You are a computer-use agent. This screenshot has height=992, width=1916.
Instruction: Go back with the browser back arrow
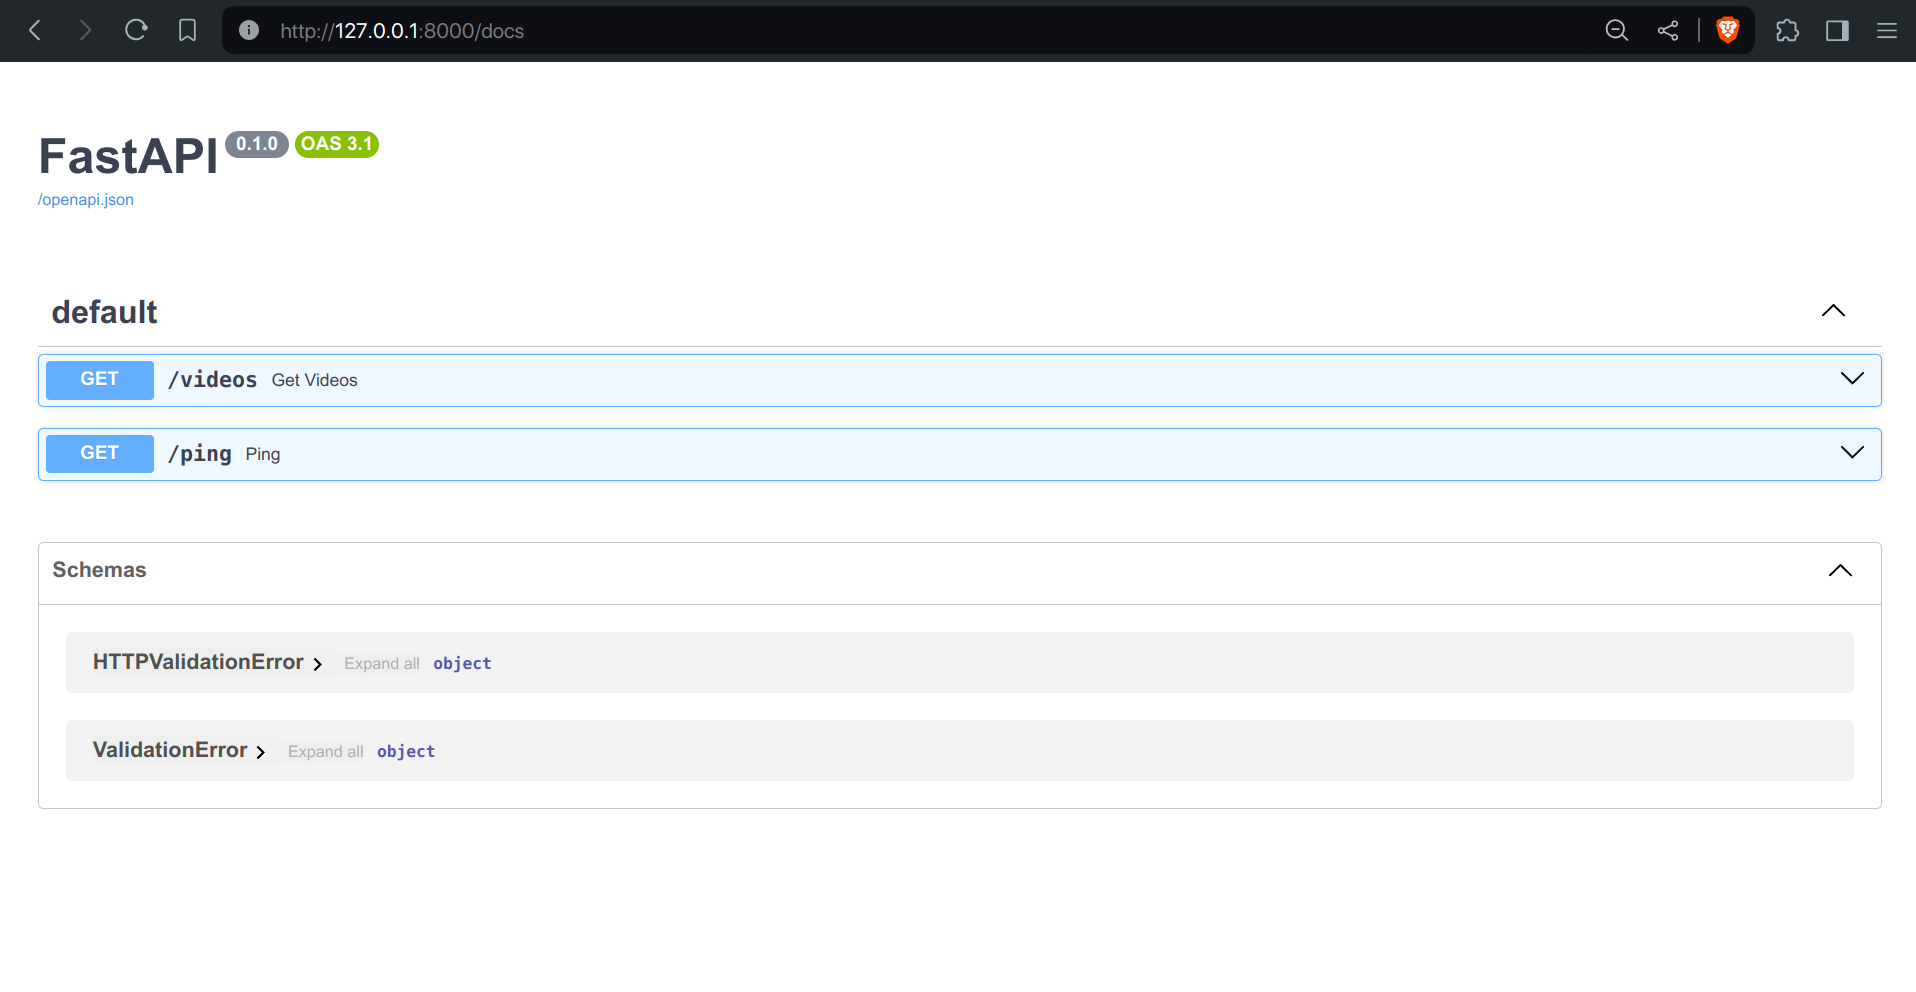pos(35,30)
